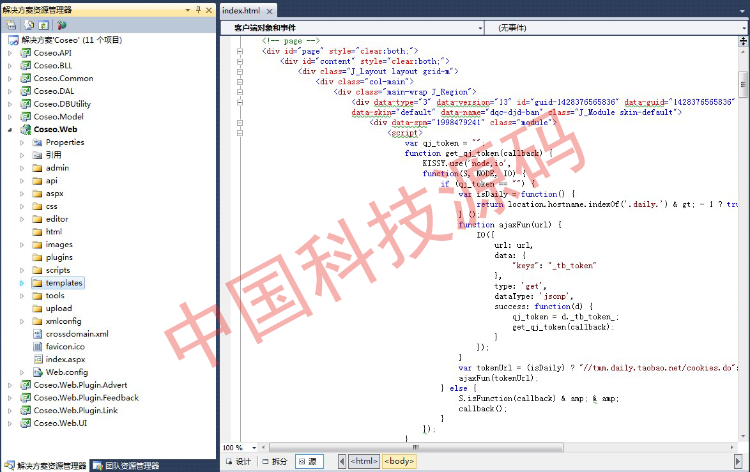Switch to 拆分 split view
Image resolution: width=750 pixels, height=472 pixels.
pyautogui.click(x=275, y=461)
